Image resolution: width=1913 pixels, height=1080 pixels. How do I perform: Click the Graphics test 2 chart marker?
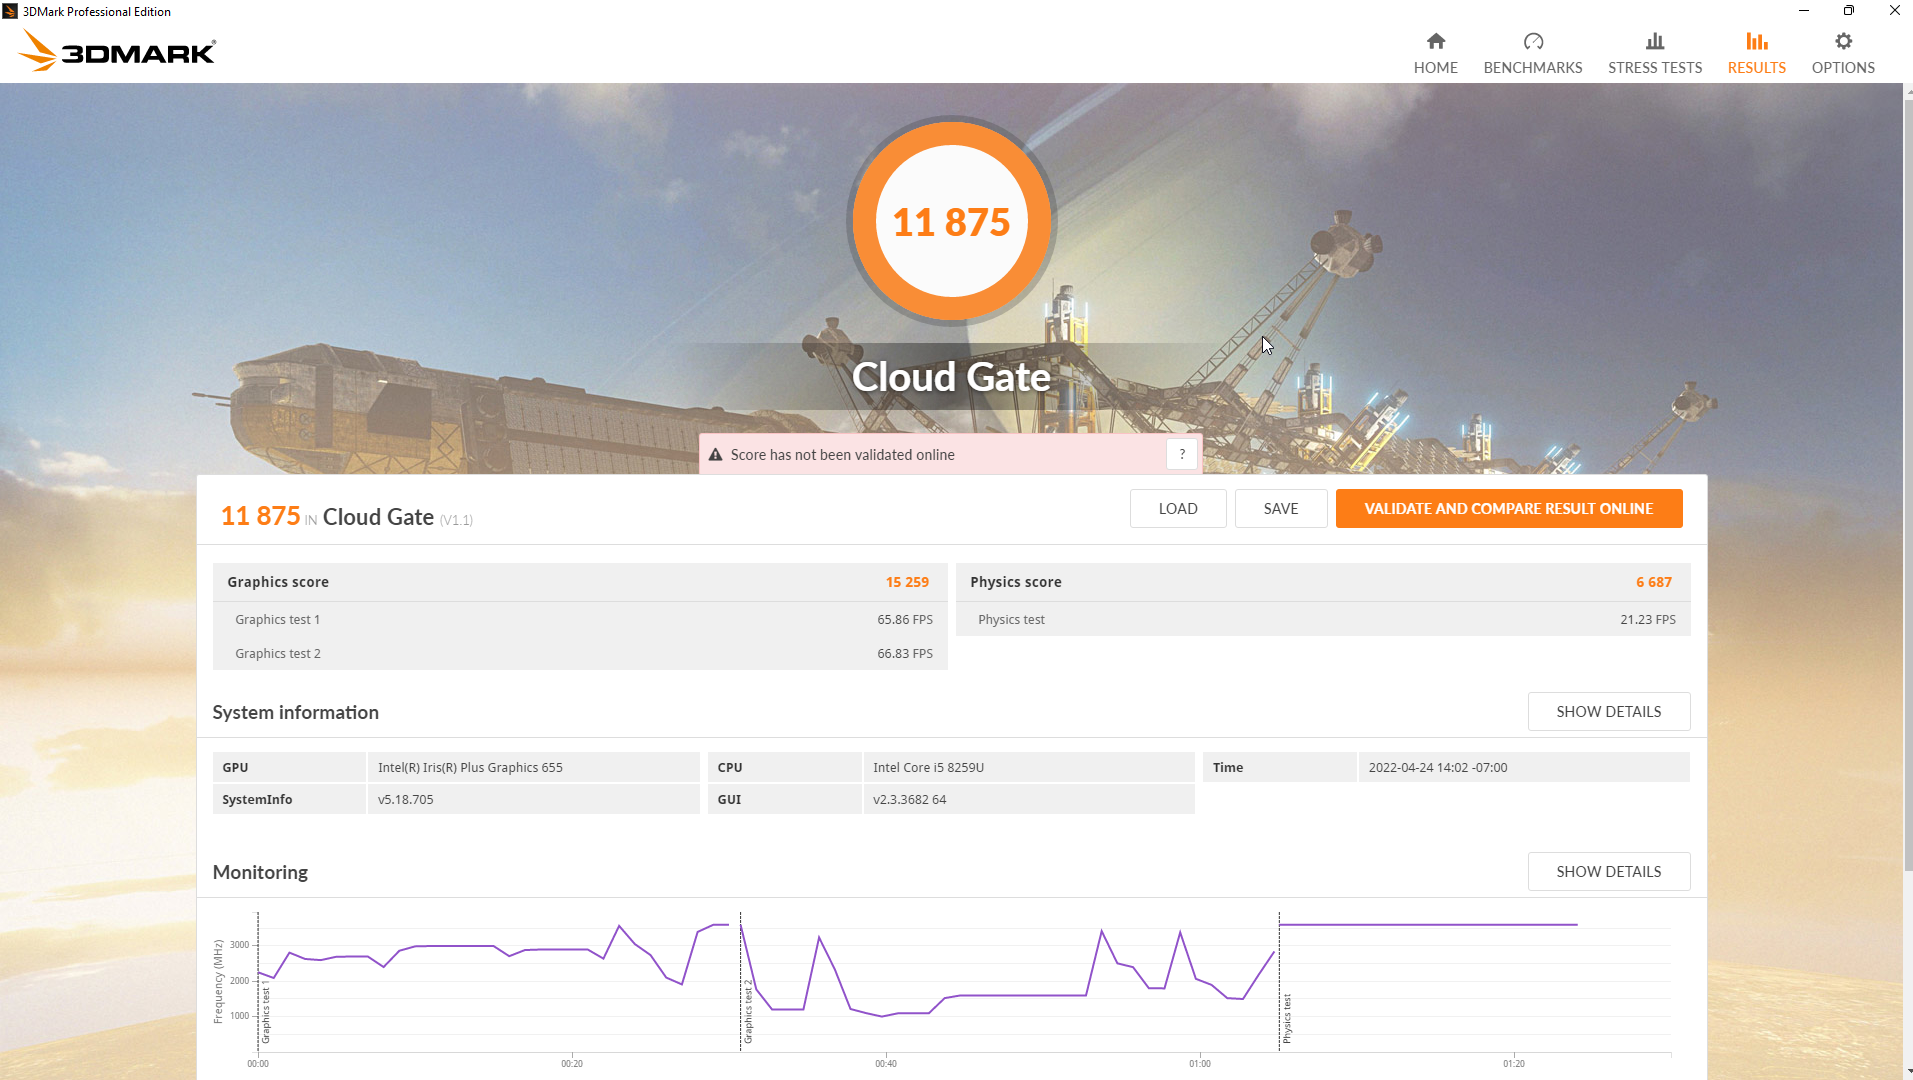pyautogui.click(x=748, y=1012)
